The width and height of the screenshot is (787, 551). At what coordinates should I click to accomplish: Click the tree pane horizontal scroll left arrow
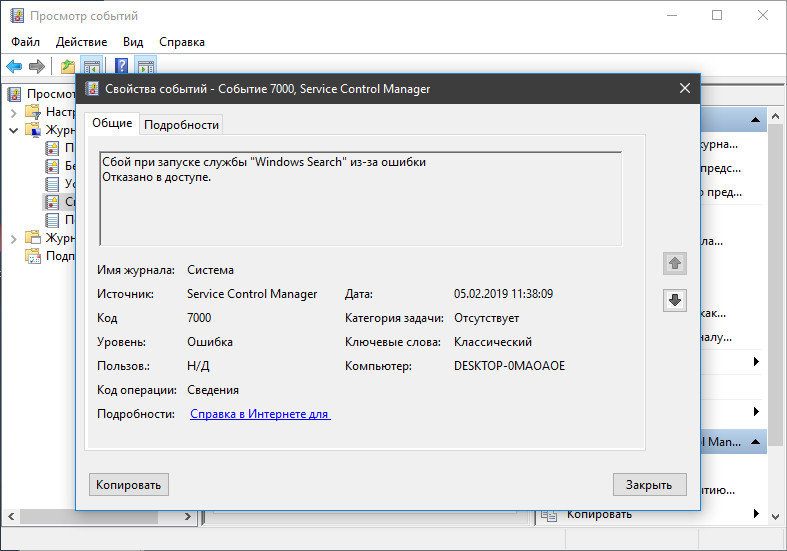(11, 516)
